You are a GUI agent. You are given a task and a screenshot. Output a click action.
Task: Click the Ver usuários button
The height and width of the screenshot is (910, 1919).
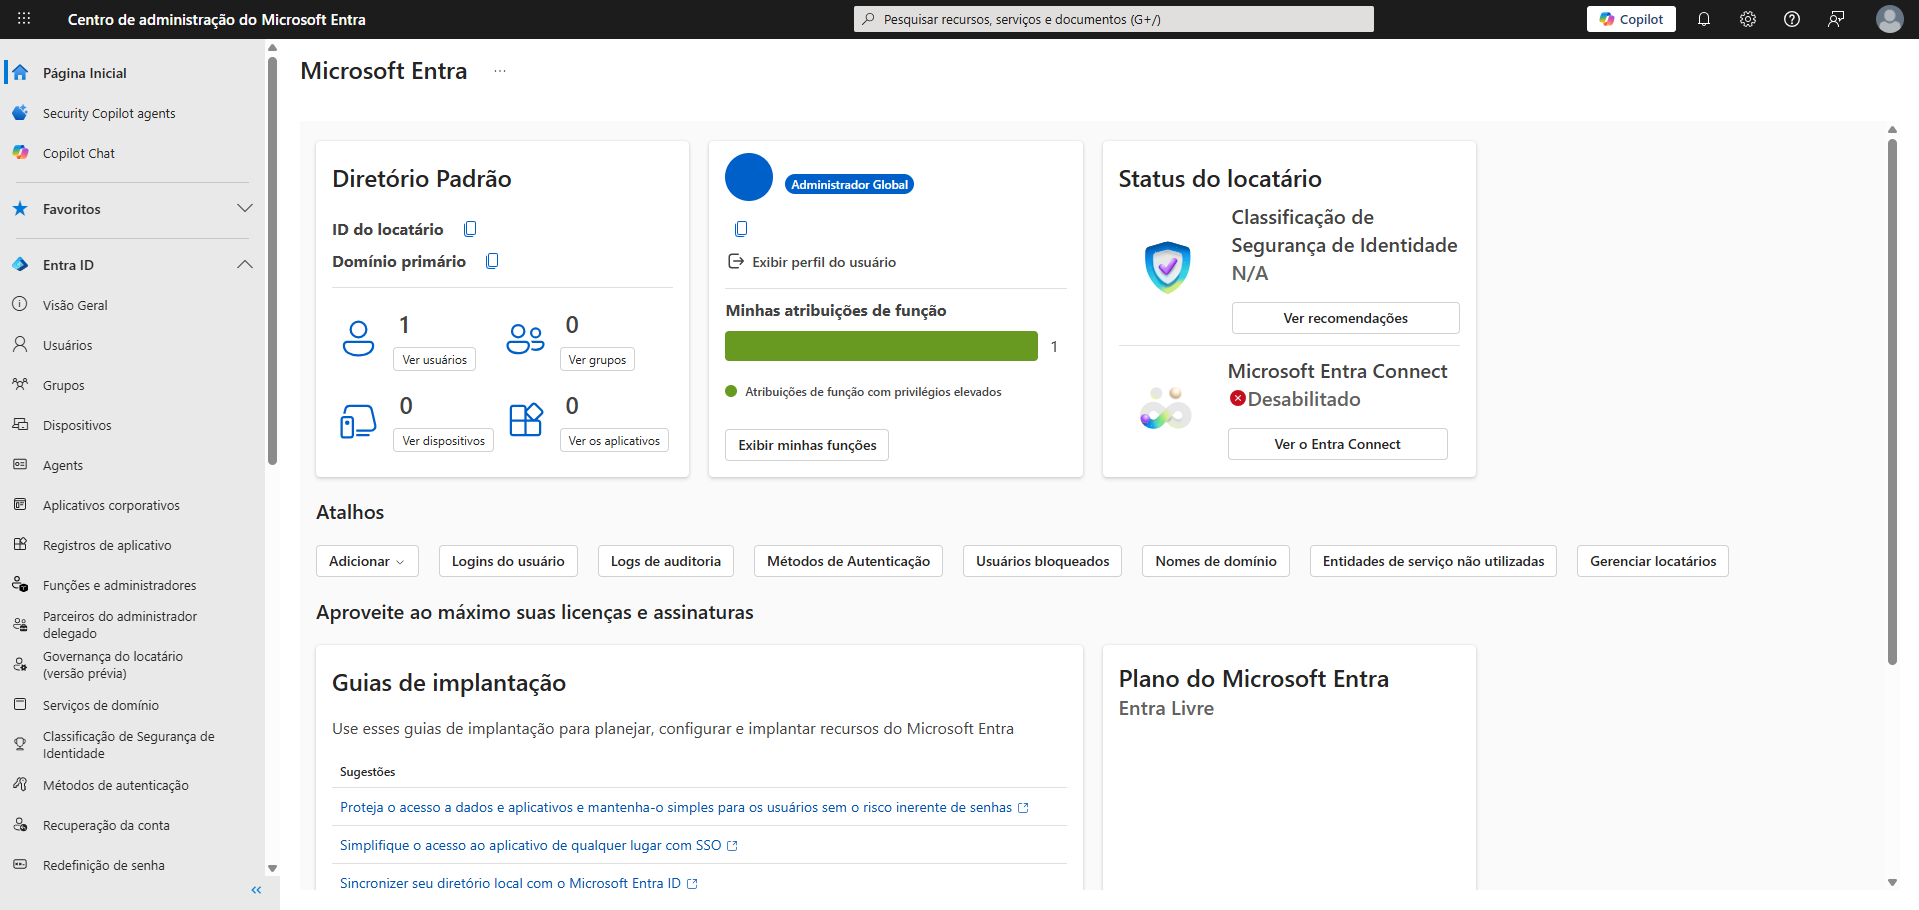[x=434, y=359]
